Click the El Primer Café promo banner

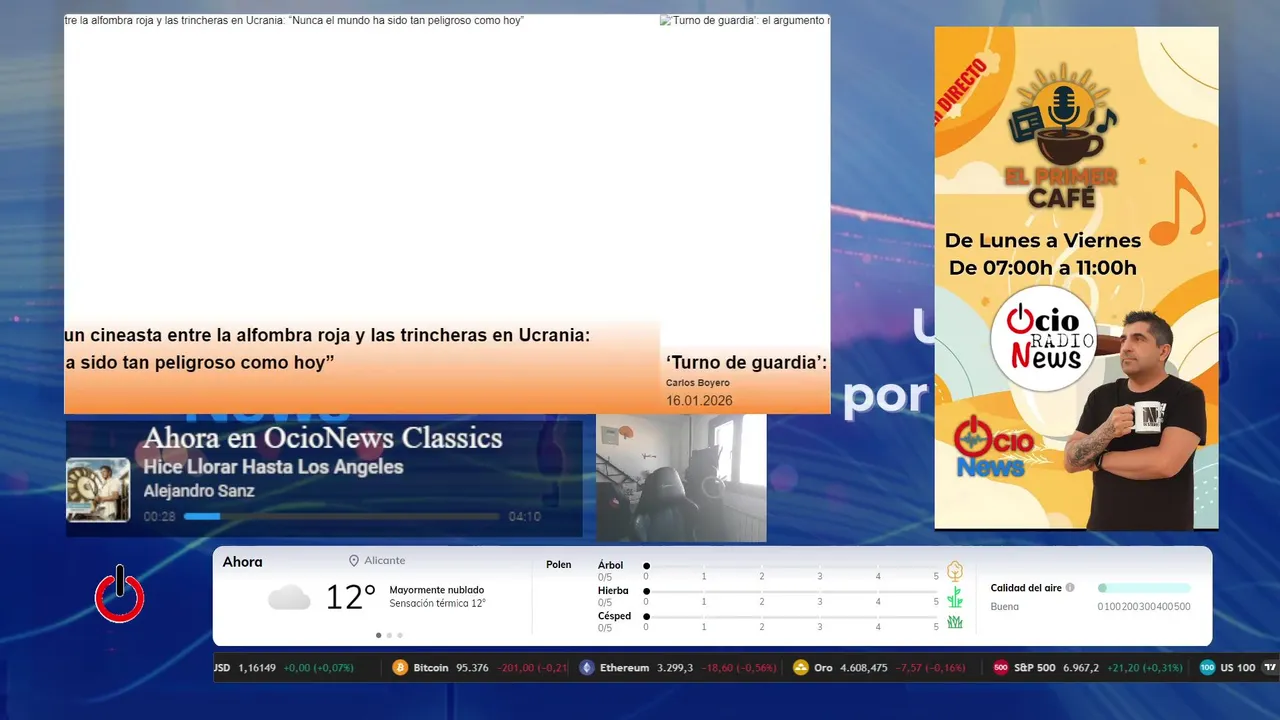click(x=1076, y=278)
